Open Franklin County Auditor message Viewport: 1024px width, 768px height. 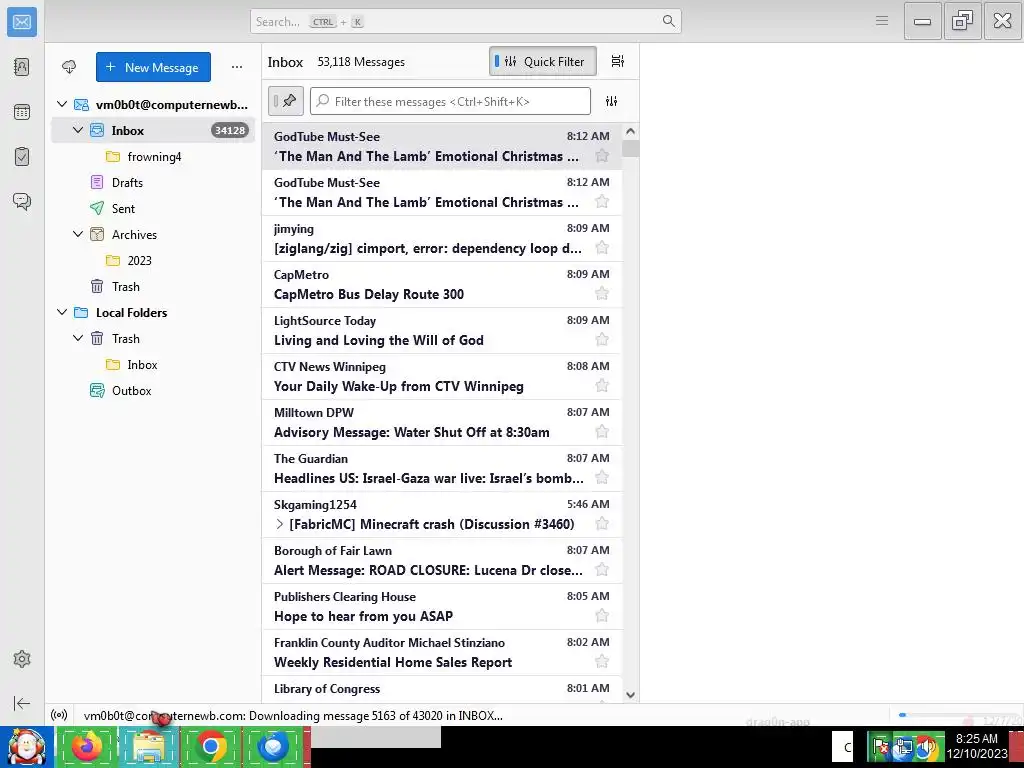[x=442, y=652]
